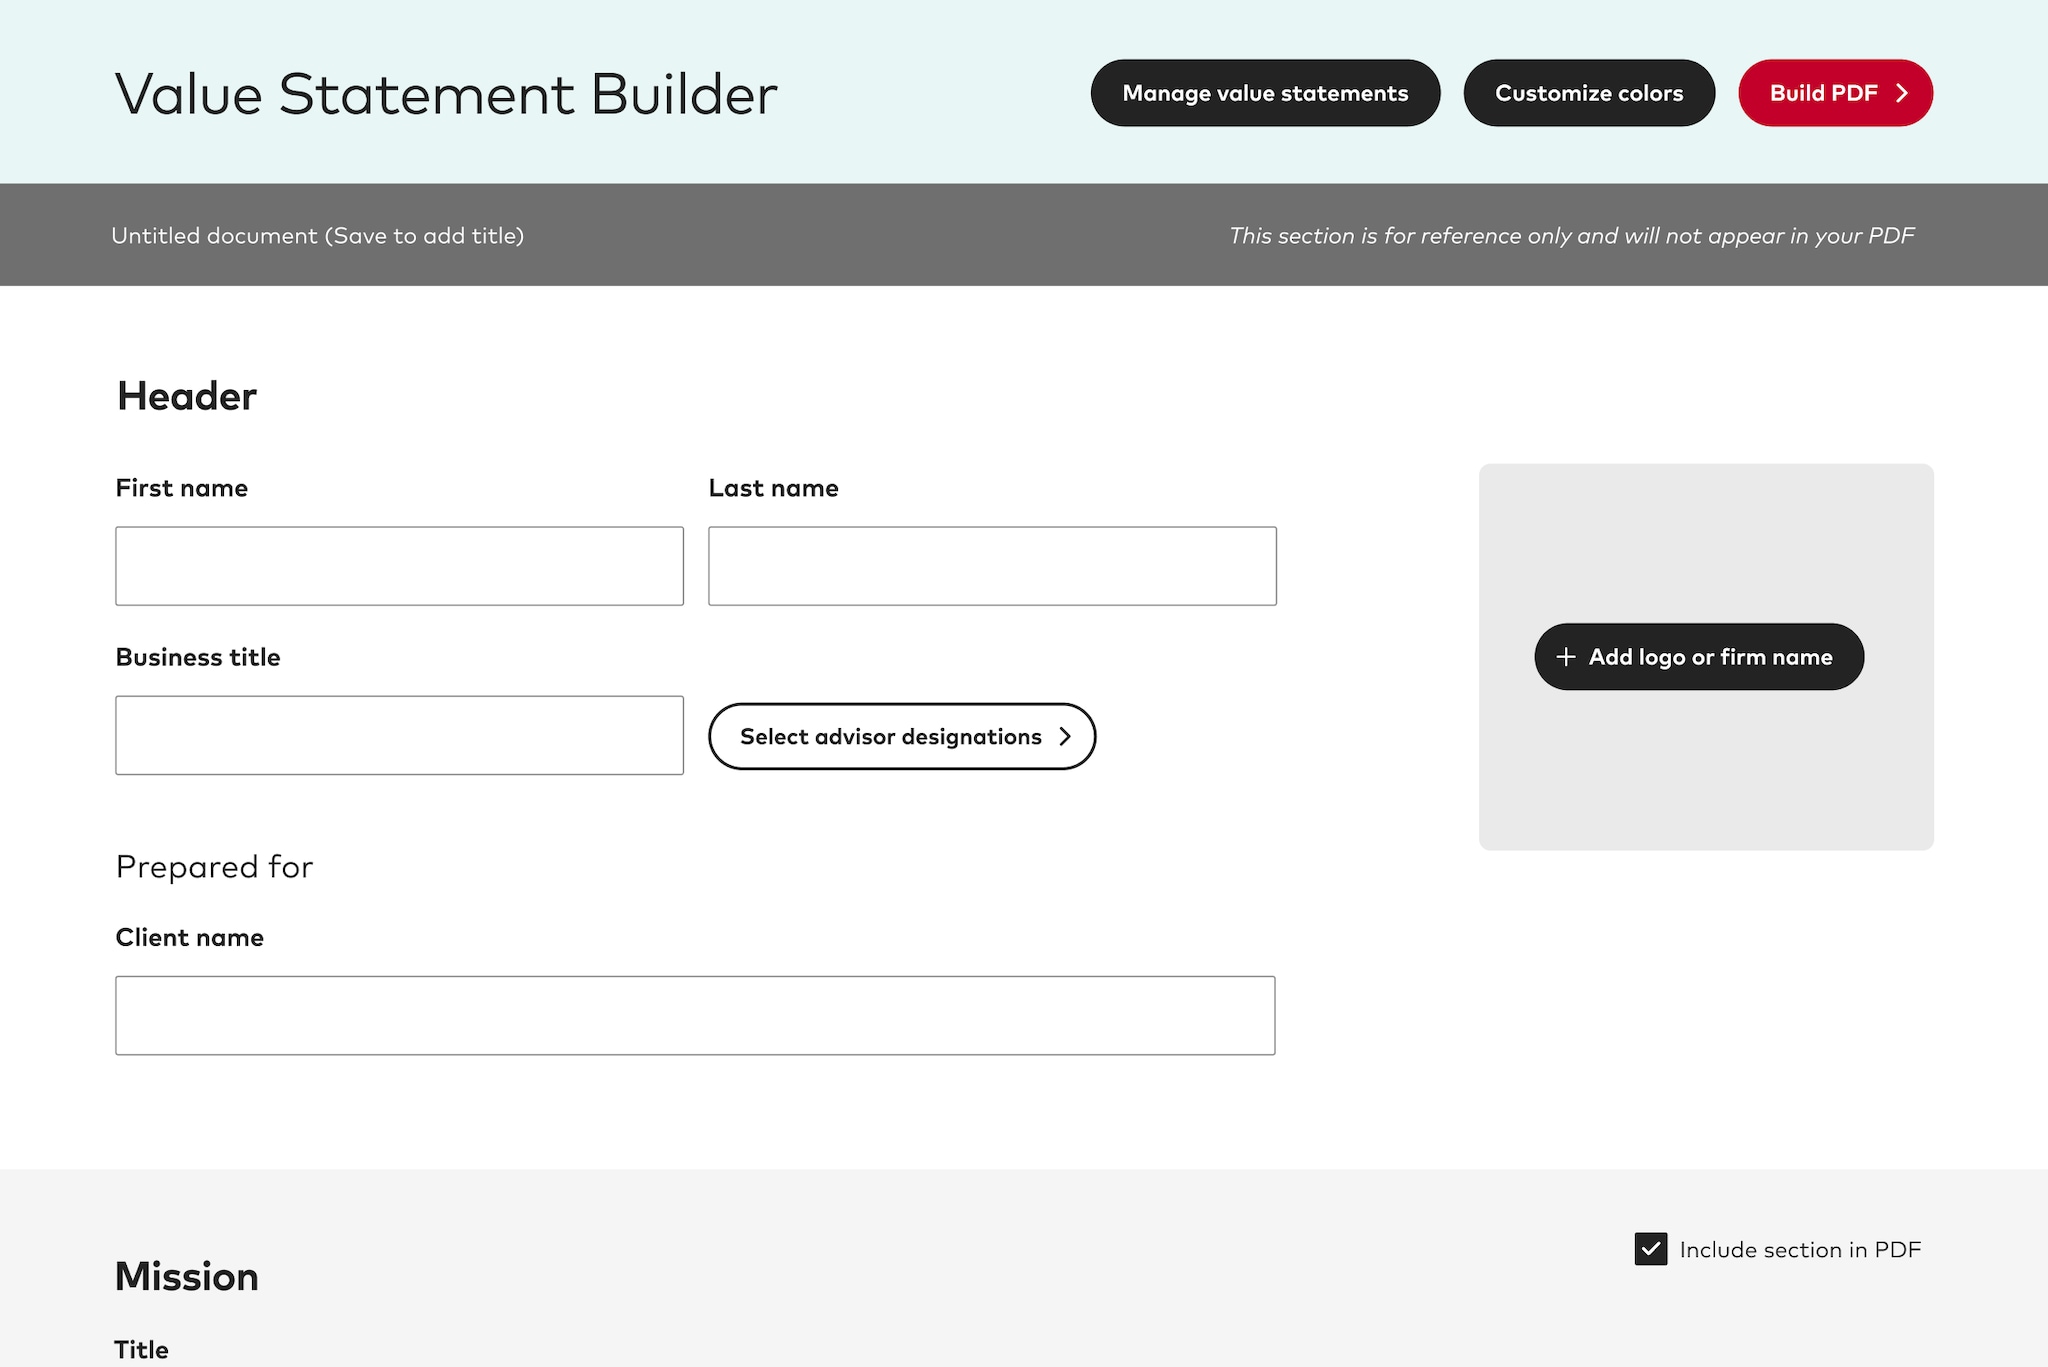
Task: Click the chevron on Build PDF button
Action: click(1903, 92)
